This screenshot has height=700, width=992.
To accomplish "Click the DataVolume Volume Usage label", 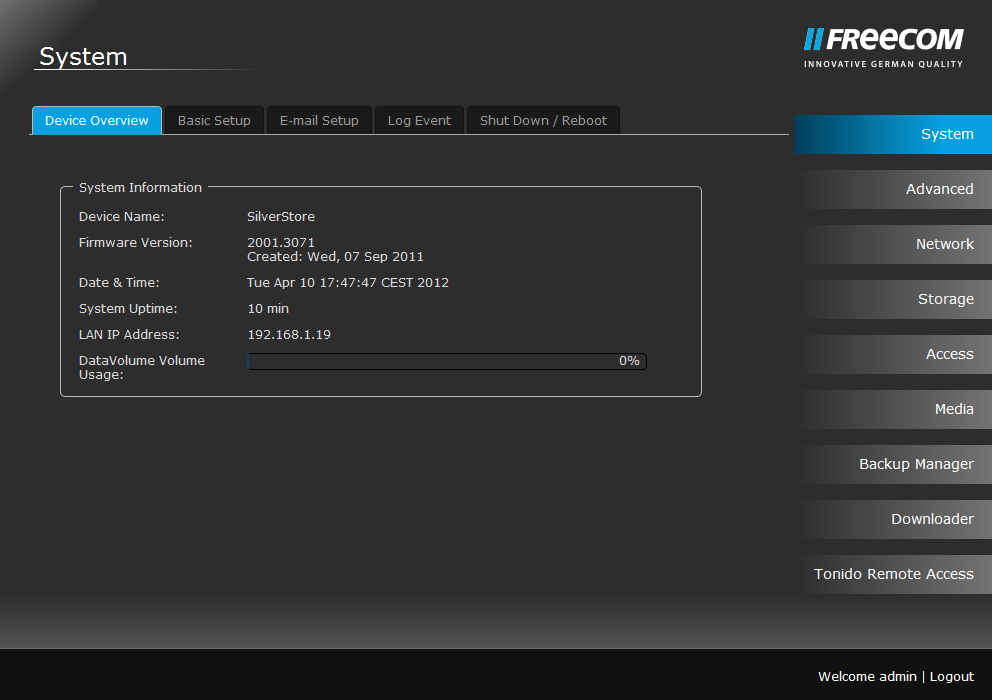I will click(142, 368).
